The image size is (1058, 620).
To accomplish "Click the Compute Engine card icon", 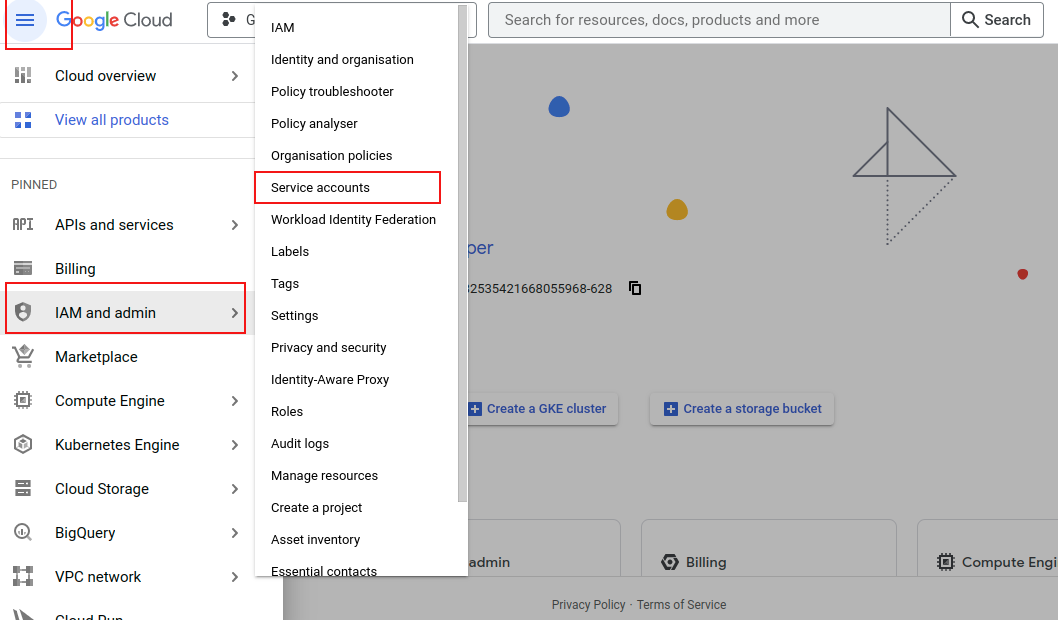I will [946, 562].
